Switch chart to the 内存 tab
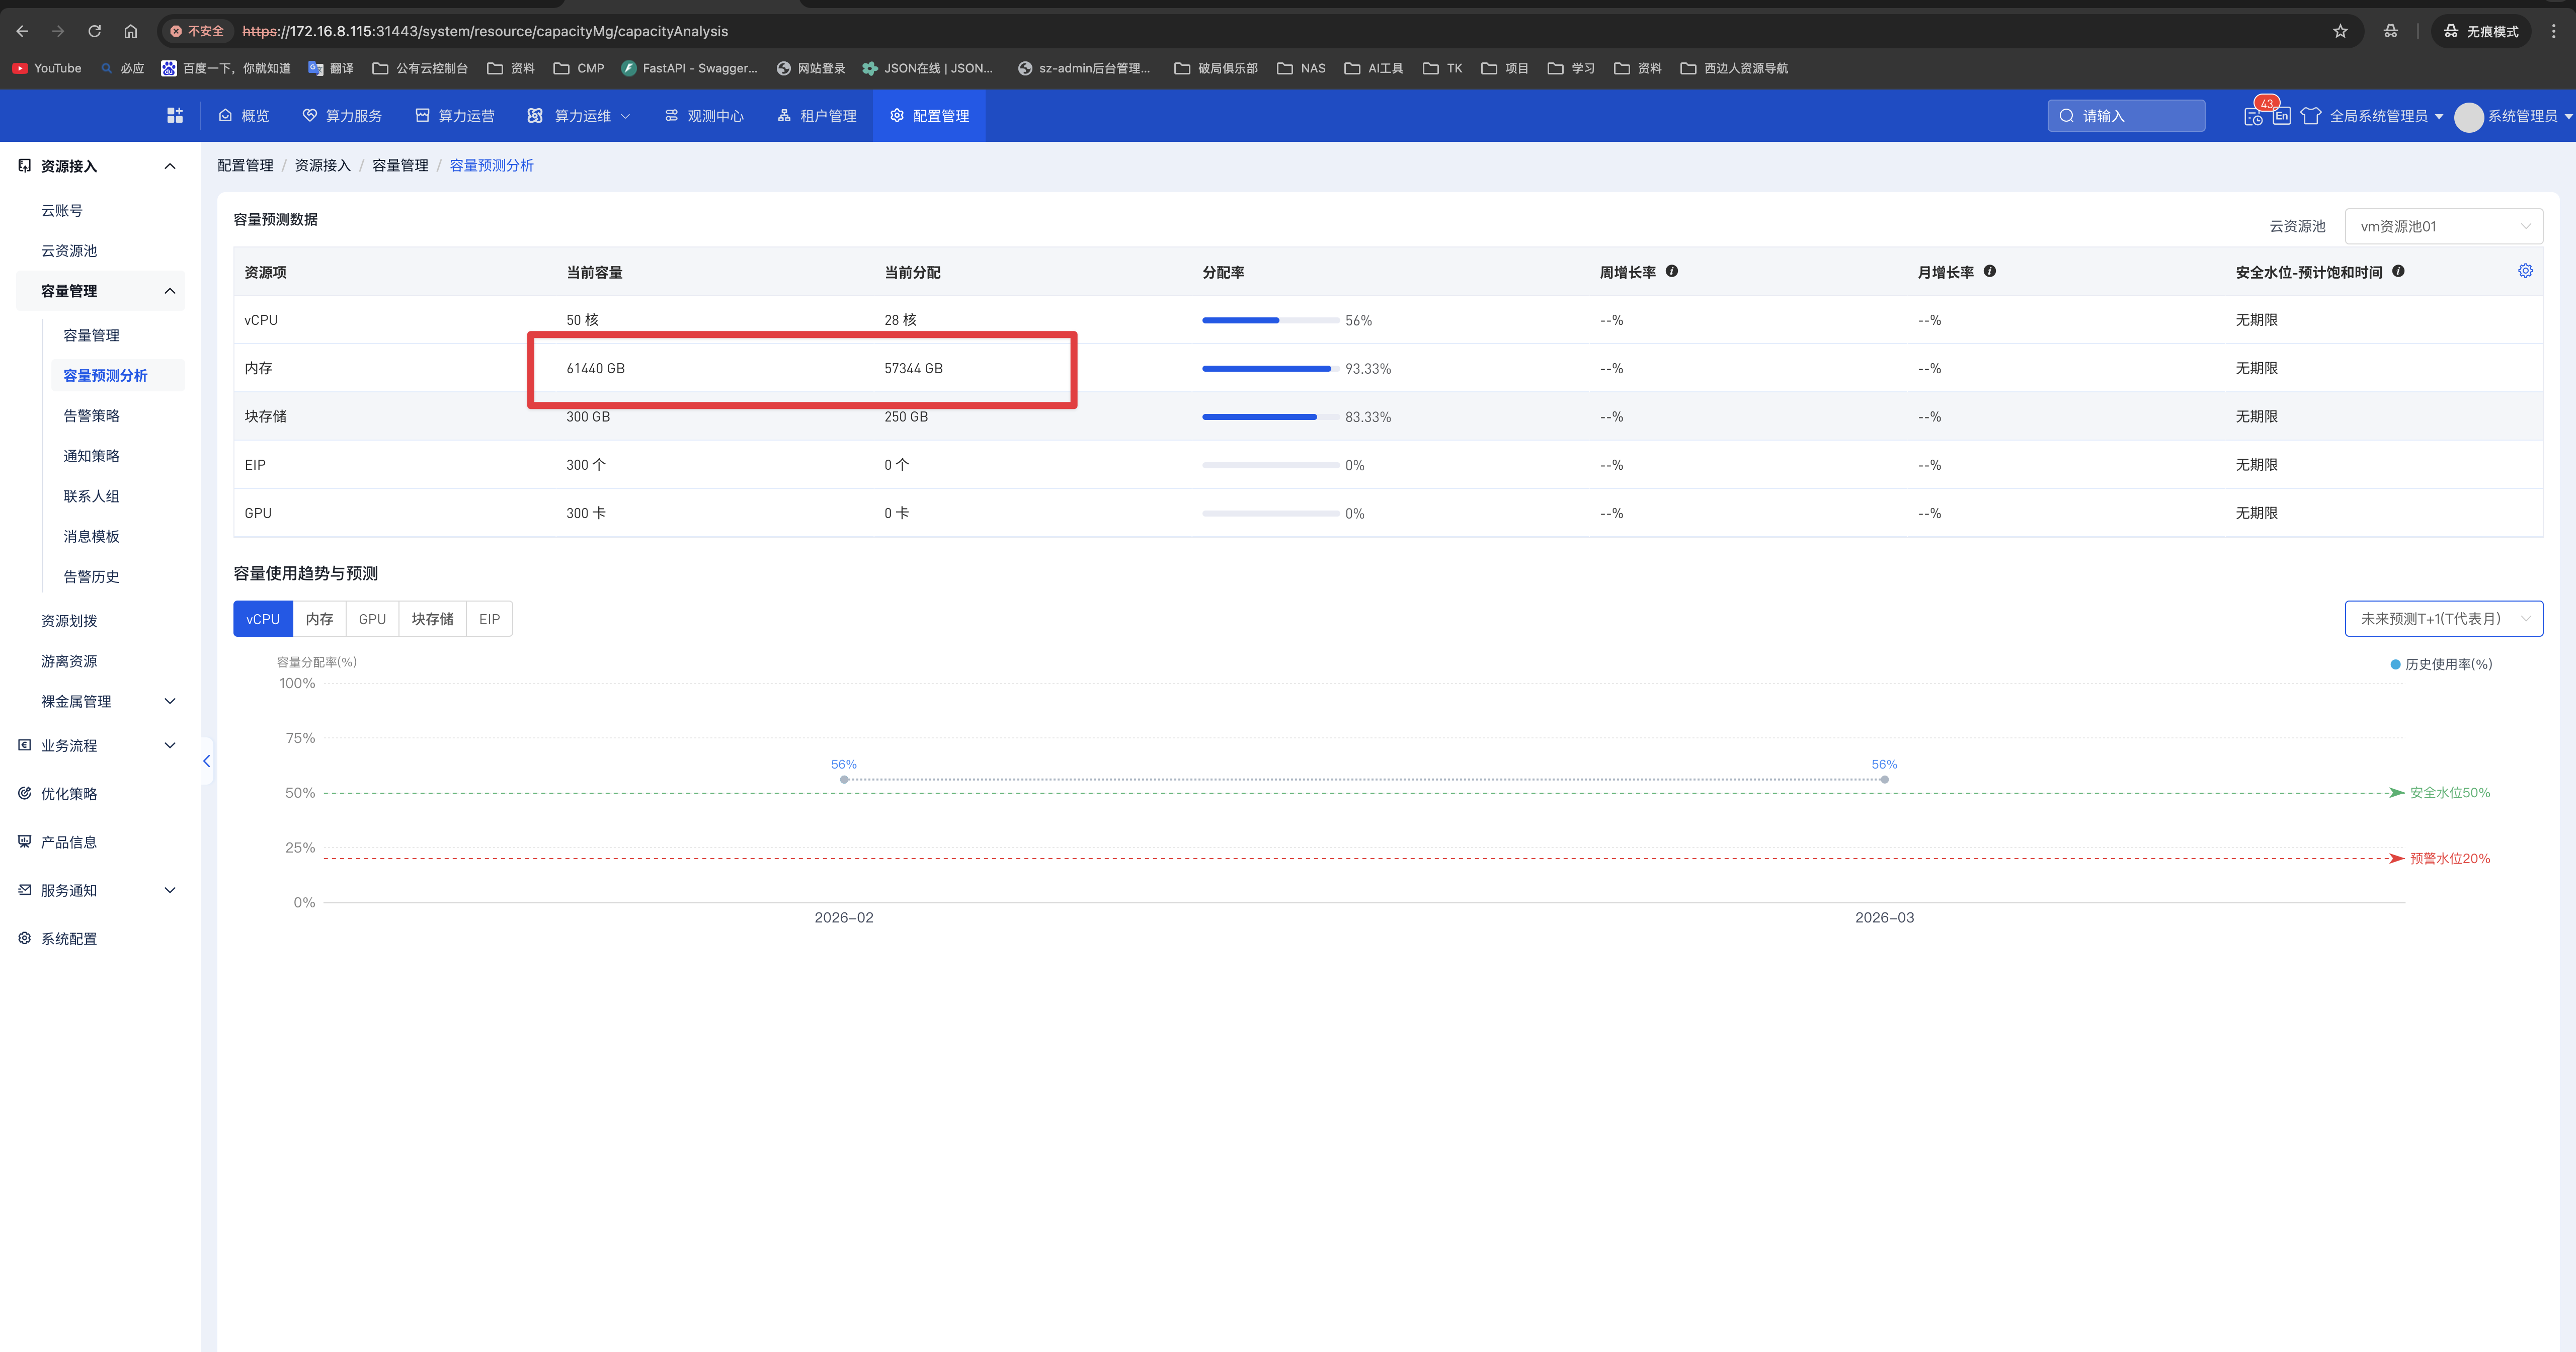The image size is (2576, 1352). [x=319, y=619]
